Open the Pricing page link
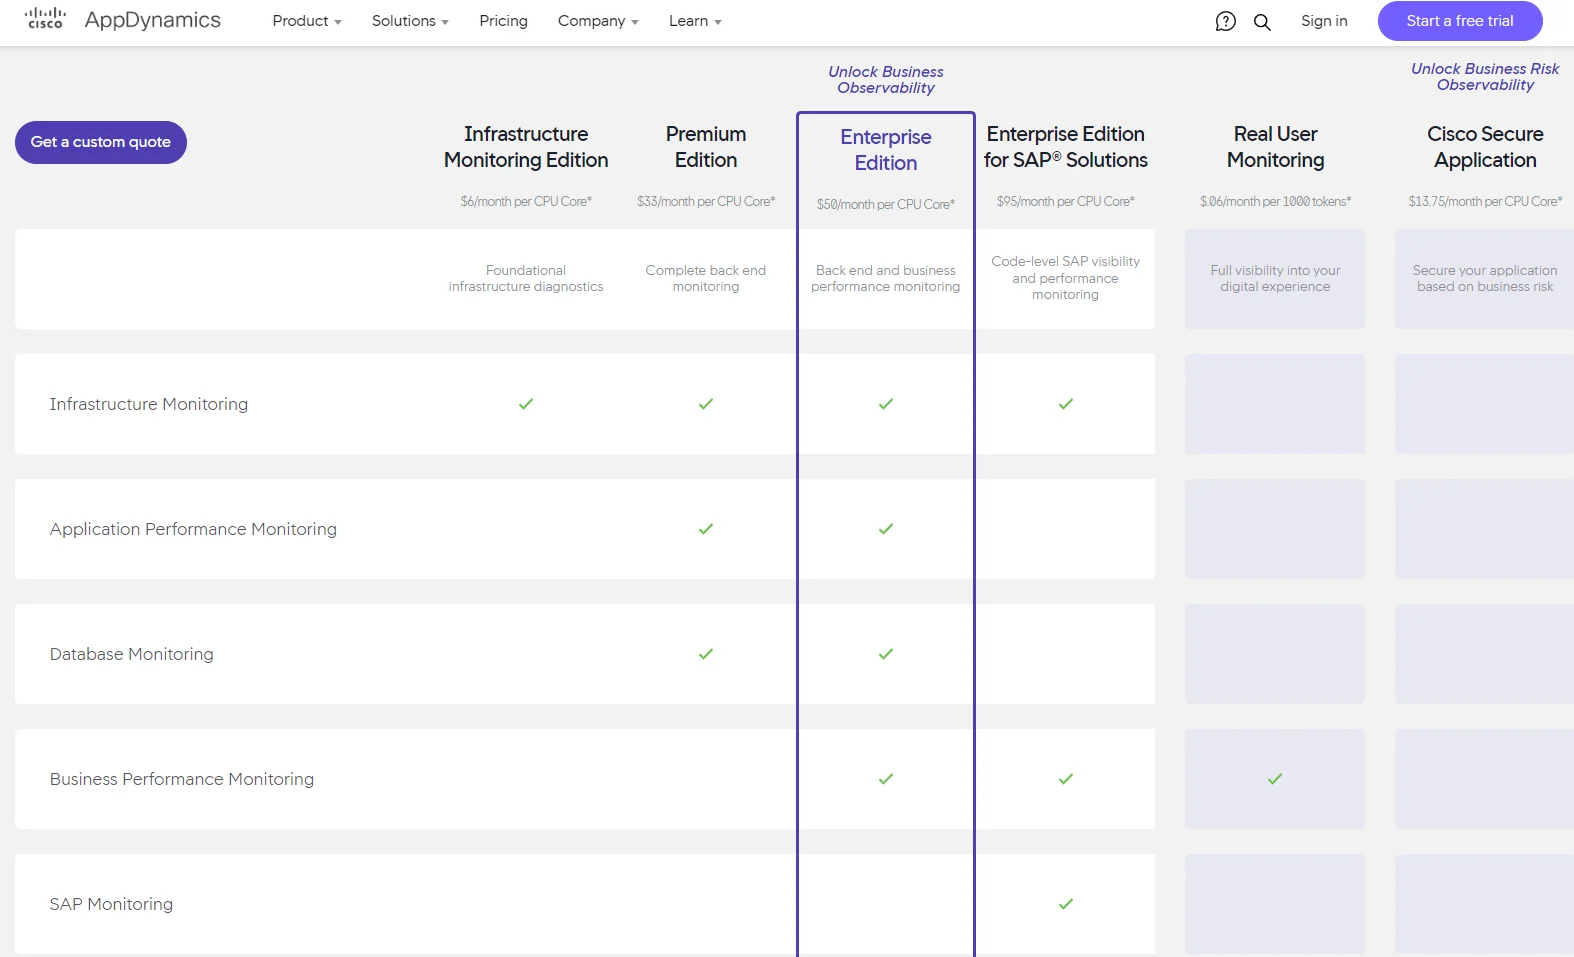The image size is (1574, 957). pyautogui.click(x=503, y=21)
